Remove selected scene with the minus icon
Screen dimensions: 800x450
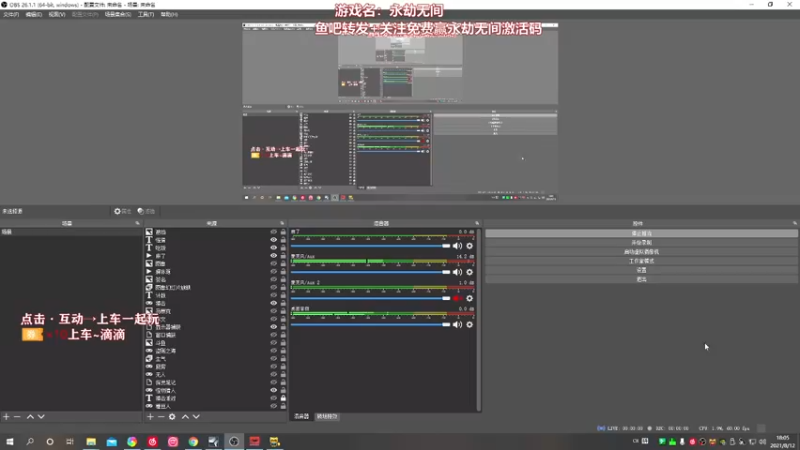[x=17, y=417]
